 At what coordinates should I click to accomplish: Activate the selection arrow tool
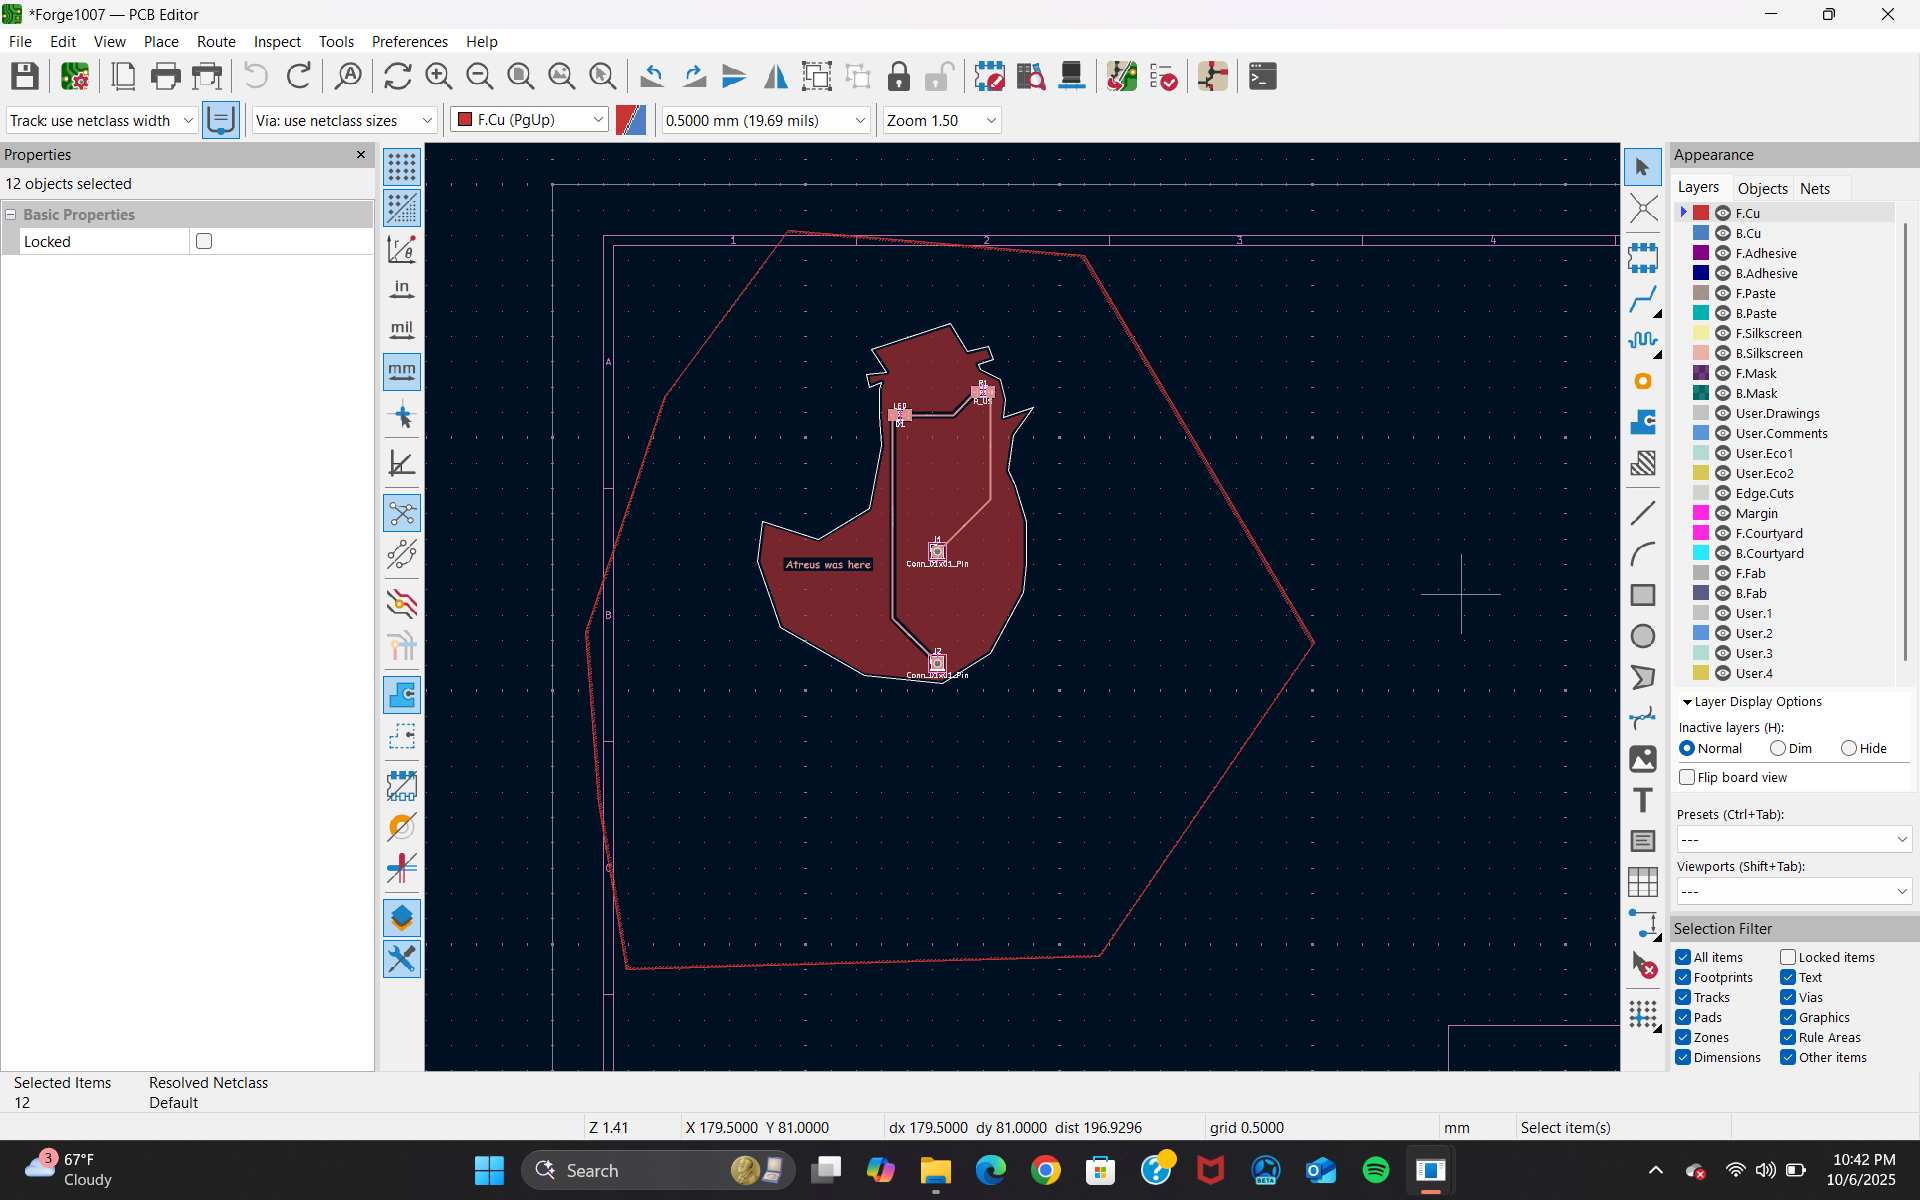click(1643, 166)
